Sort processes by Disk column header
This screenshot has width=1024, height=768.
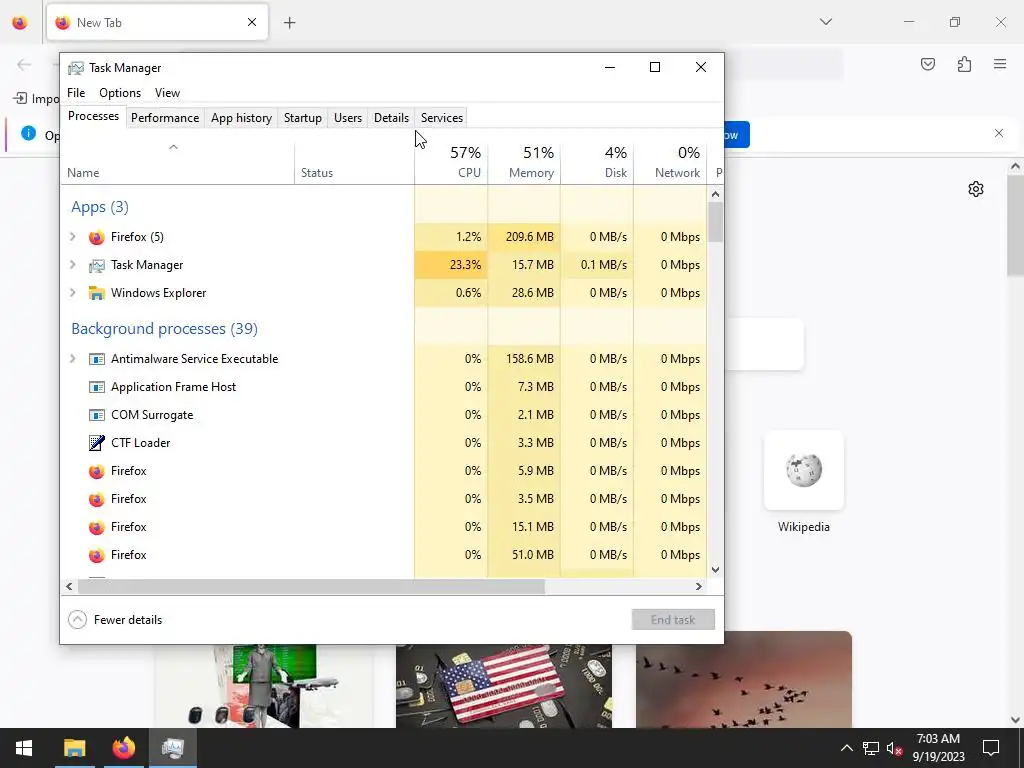(598, 162)
